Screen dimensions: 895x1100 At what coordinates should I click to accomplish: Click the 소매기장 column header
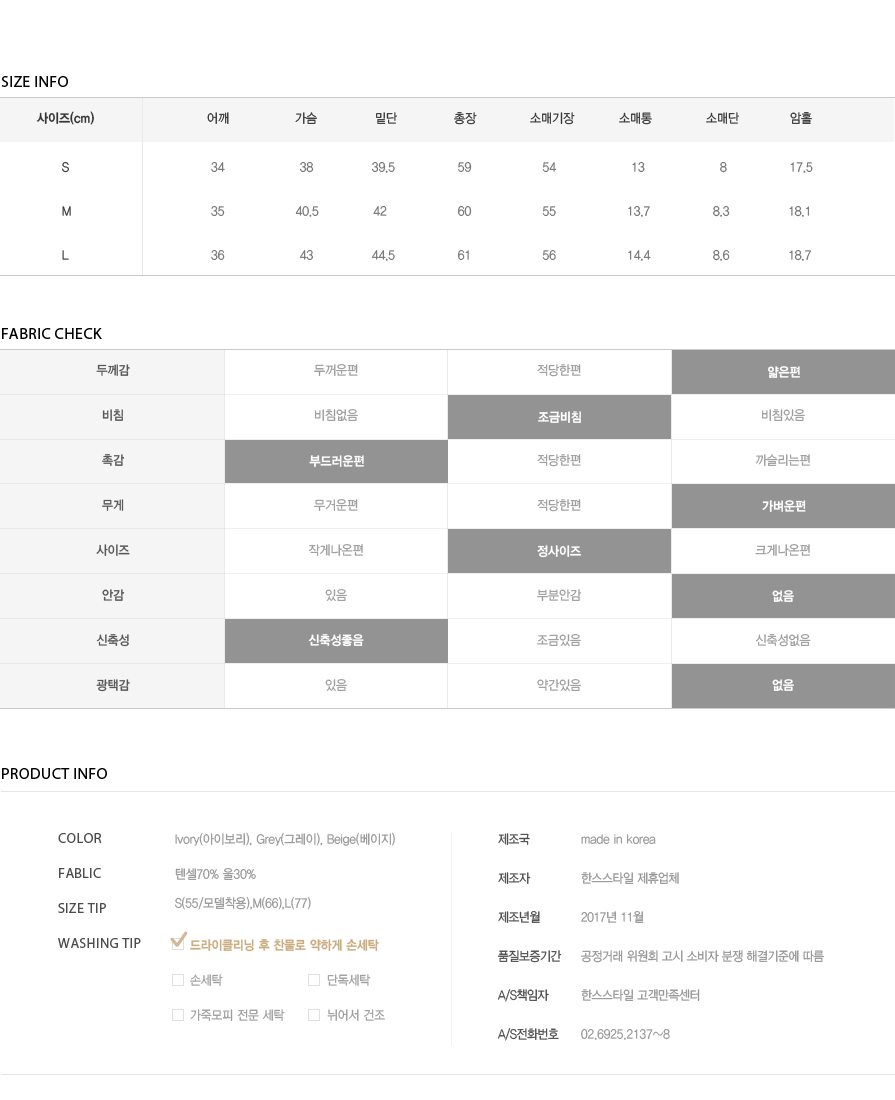tap(552, 119)
